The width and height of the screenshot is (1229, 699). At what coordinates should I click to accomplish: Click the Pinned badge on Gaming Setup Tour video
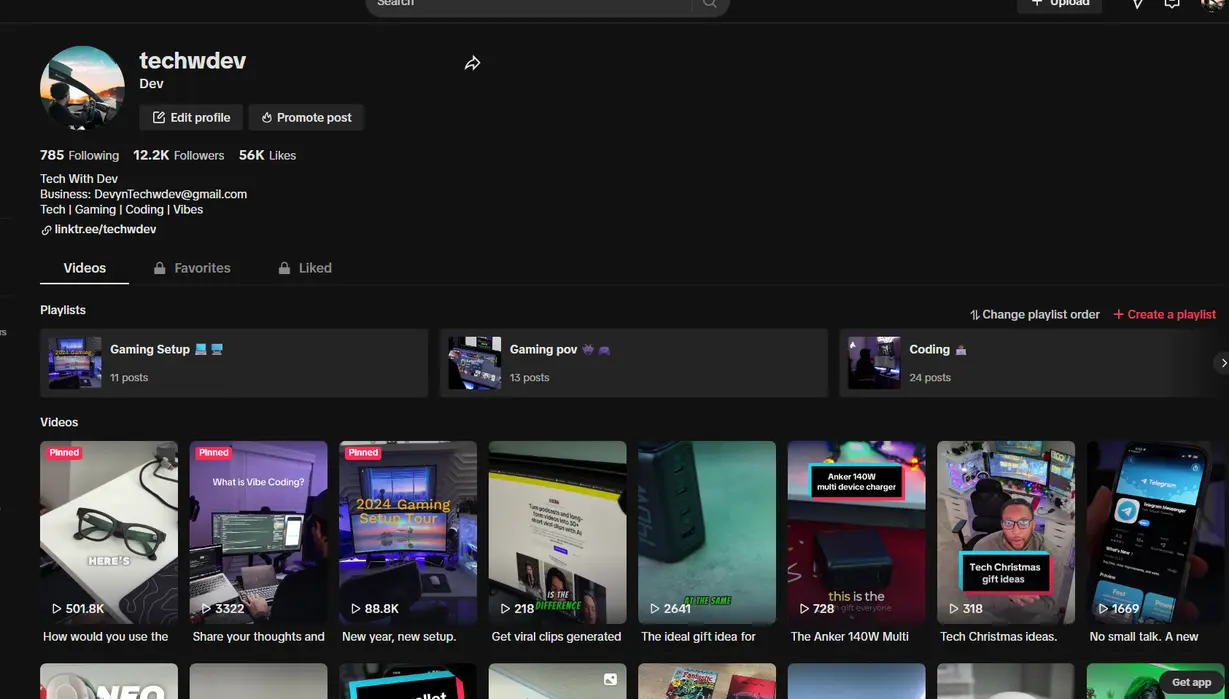(364, 453)
